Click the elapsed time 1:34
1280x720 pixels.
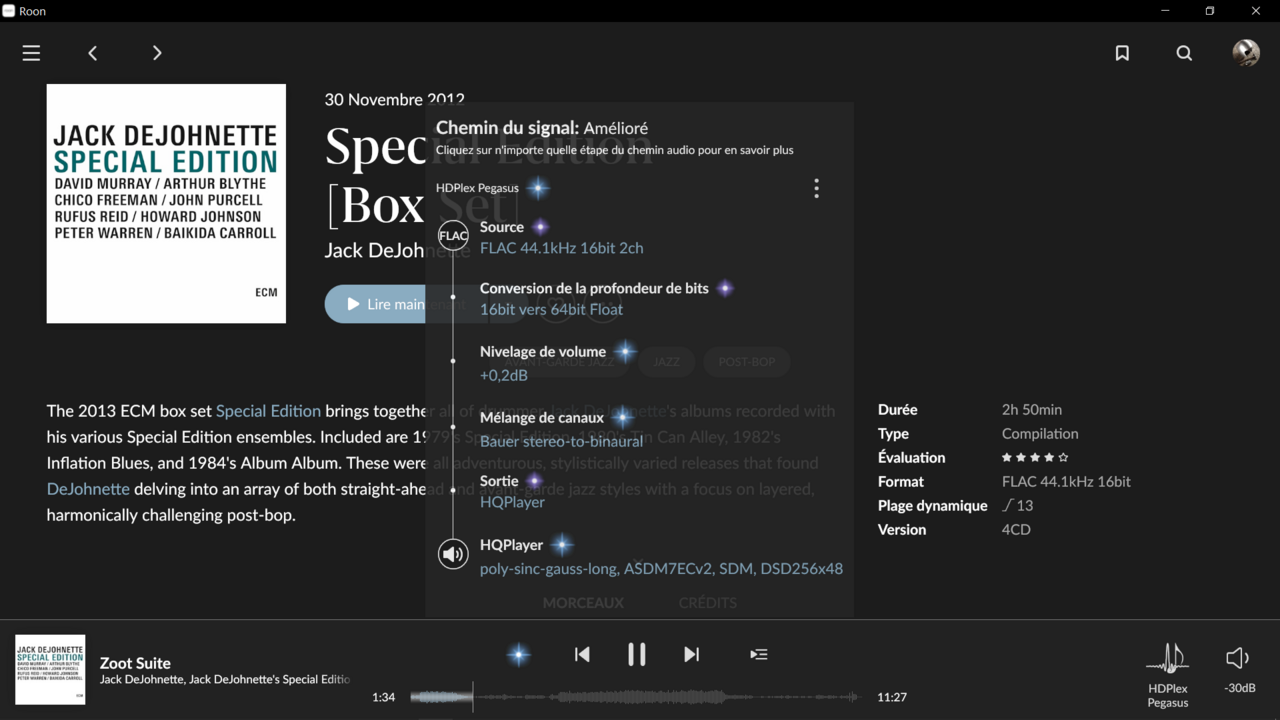pos(383,697)
